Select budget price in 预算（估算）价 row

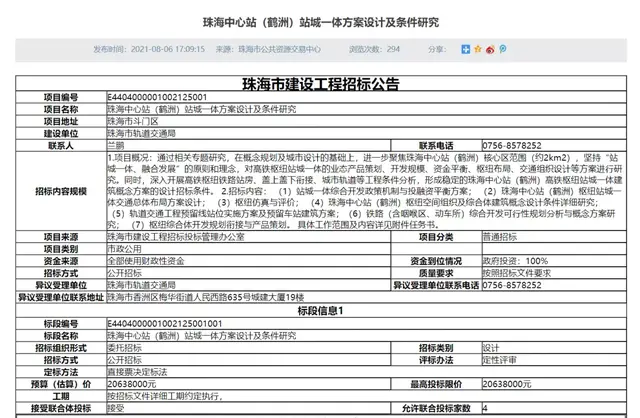pyautogui.click(x=131, y=384)
